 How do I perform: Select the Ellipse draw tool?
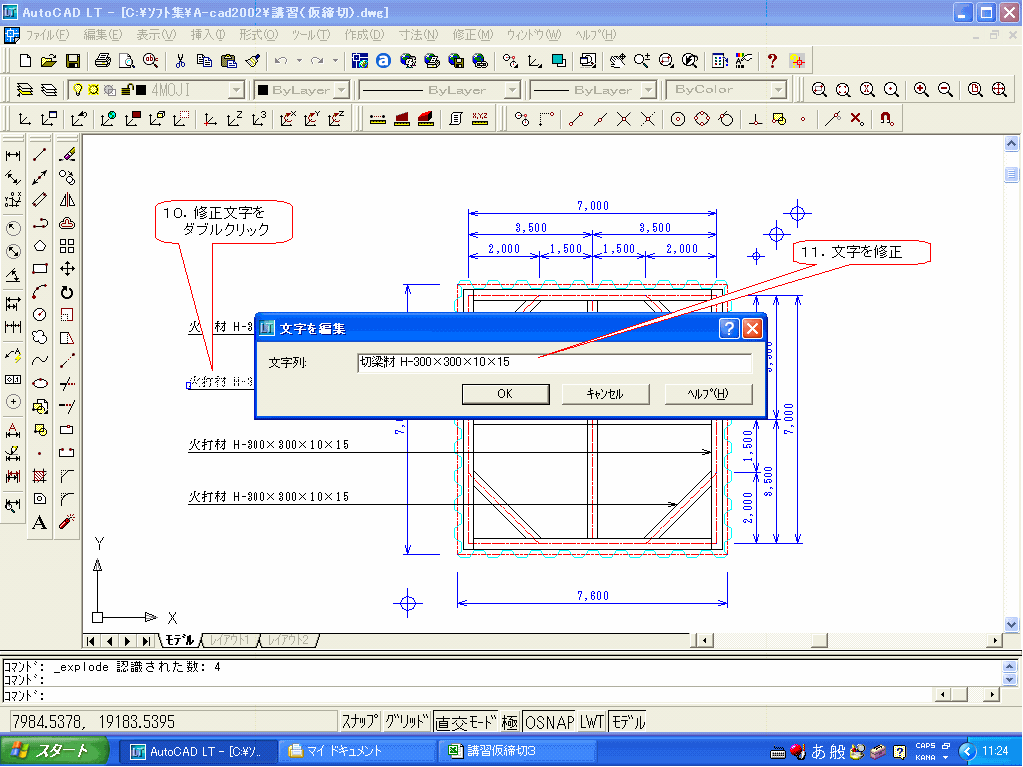tap(40, 383)
